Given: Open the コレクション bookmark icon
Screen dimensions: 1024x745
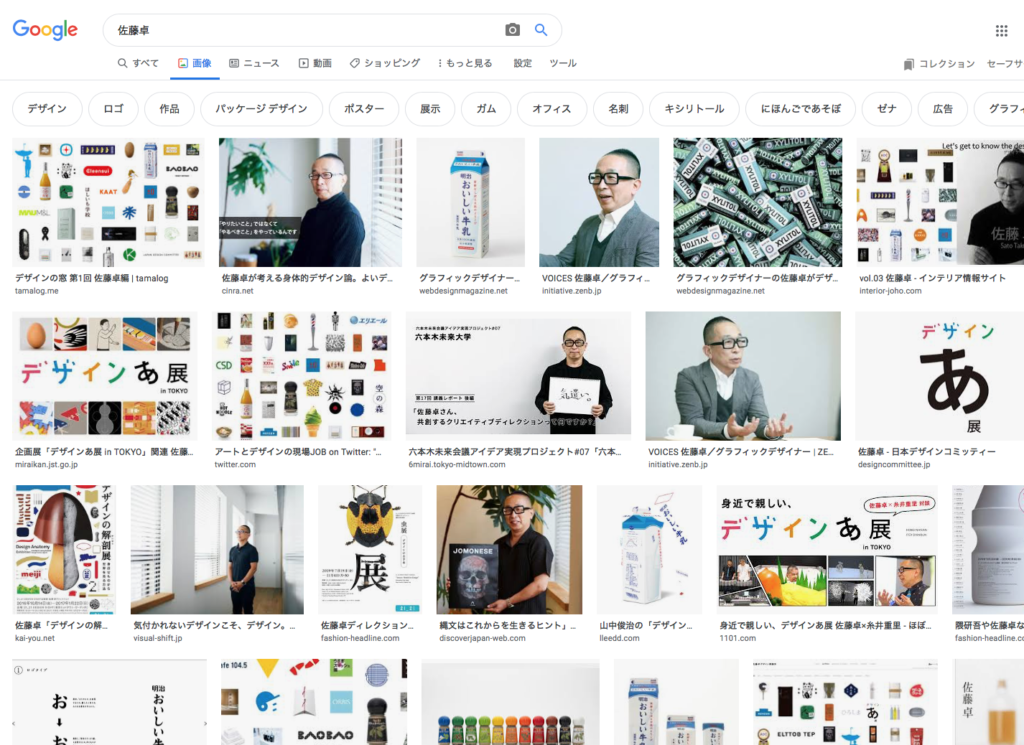Looking at the screenshot, I should [908, 64].
